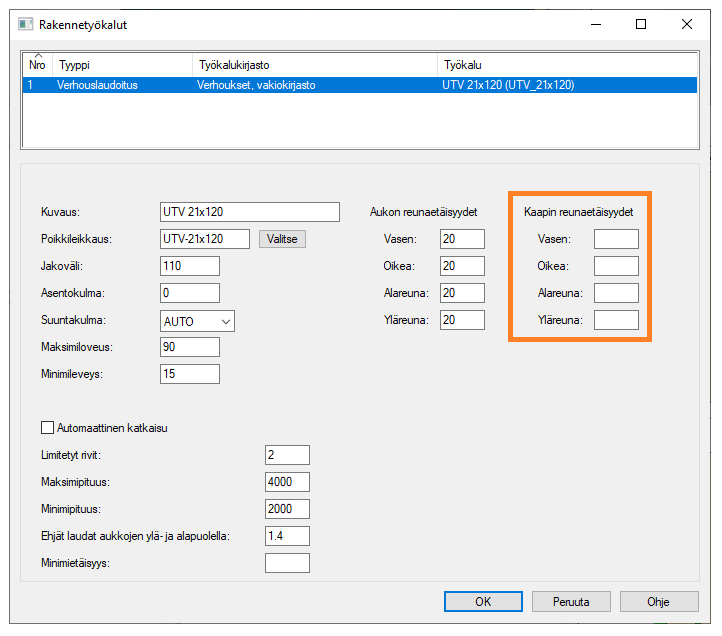Open the Suuntakulma AUTO dropdown
Screen dimensions: 722x636
pos(197,321)
